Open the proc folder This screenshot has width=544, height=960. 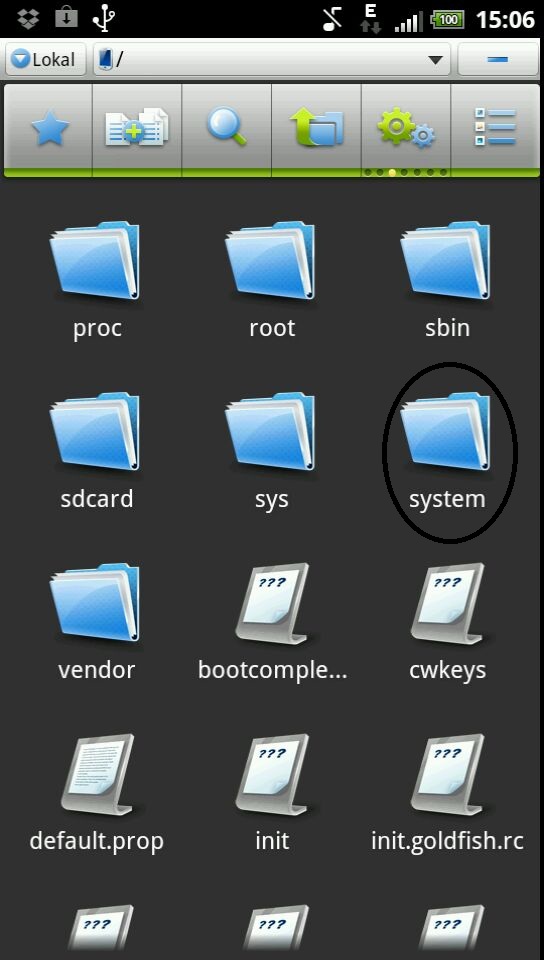point(96,283)
